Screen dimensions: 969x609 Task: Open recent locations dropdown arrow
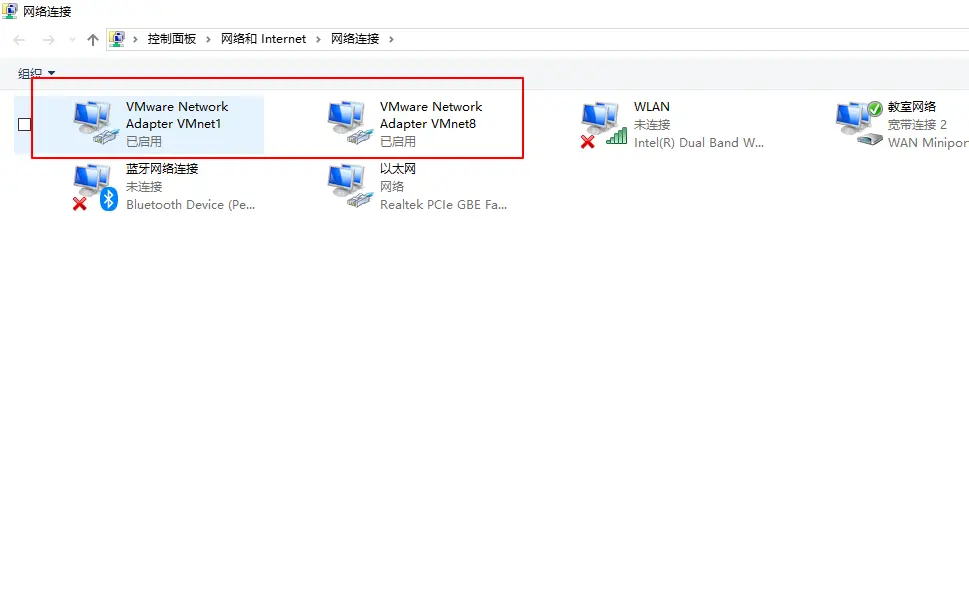(x=72, y=40)
